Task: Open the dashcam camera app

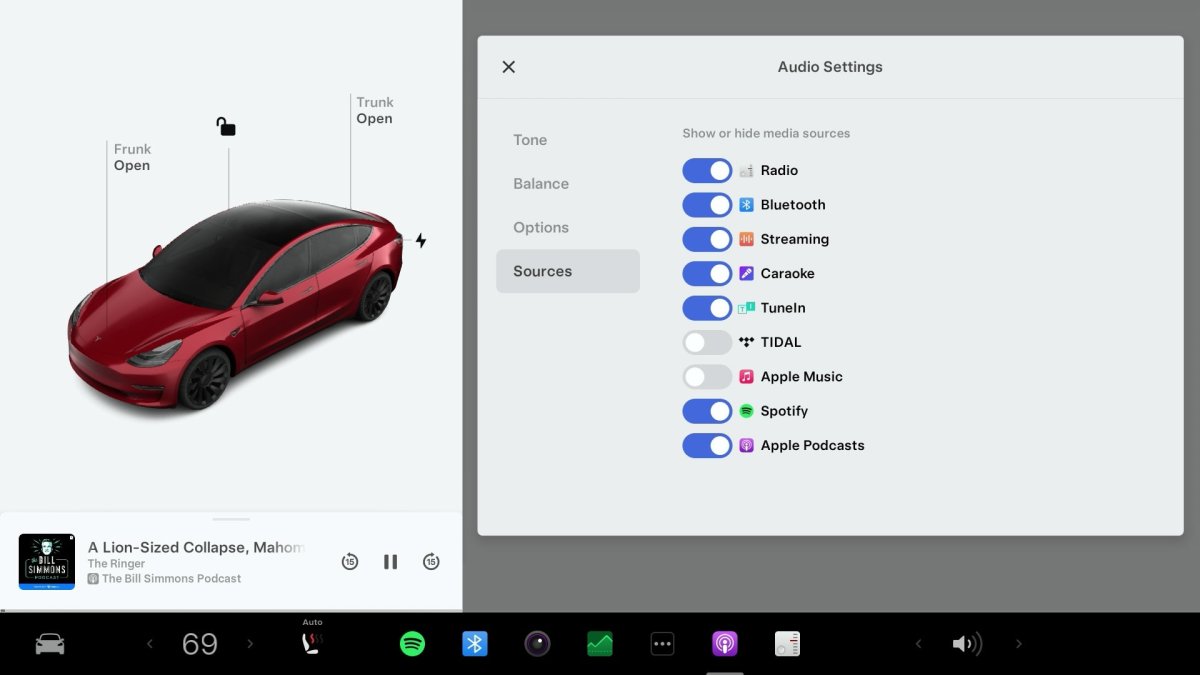Action: coord(538,644)
